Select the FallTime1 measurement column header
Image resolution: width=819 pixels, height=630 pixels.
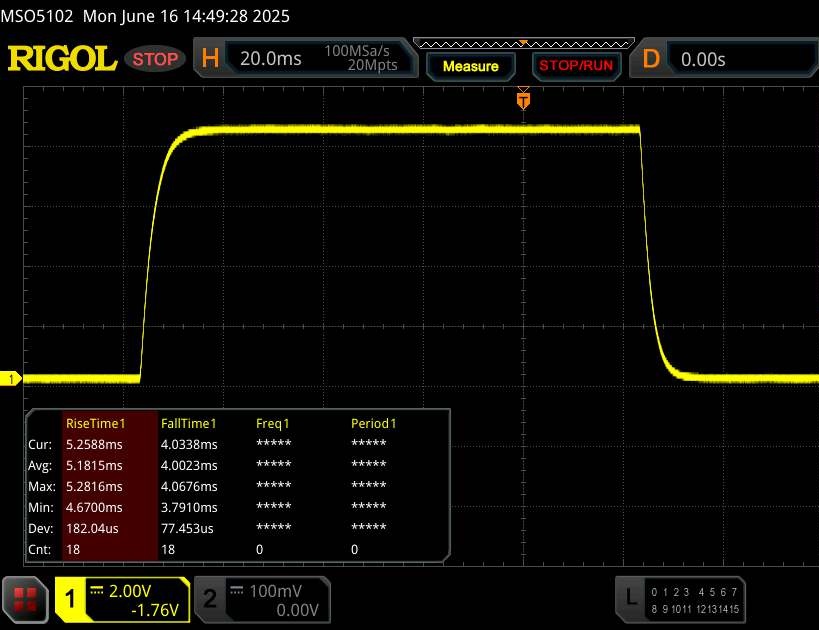(189, 424)
